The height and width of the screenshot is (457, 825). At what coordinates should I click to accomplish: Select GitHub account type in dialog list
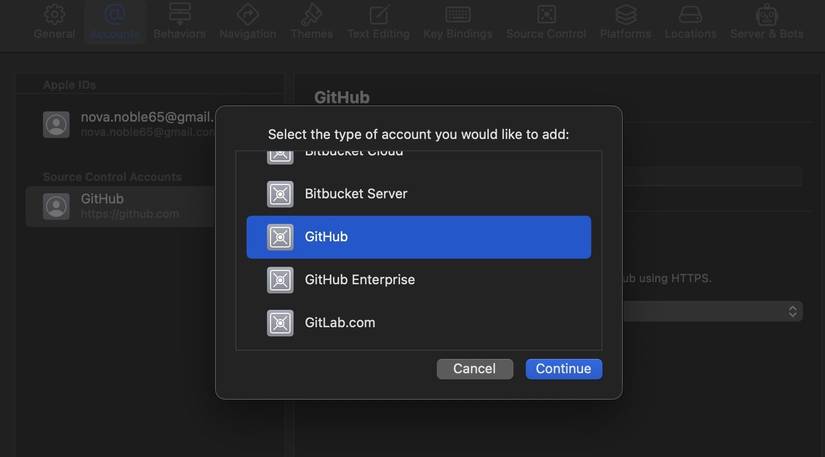[x=419, y=237]
